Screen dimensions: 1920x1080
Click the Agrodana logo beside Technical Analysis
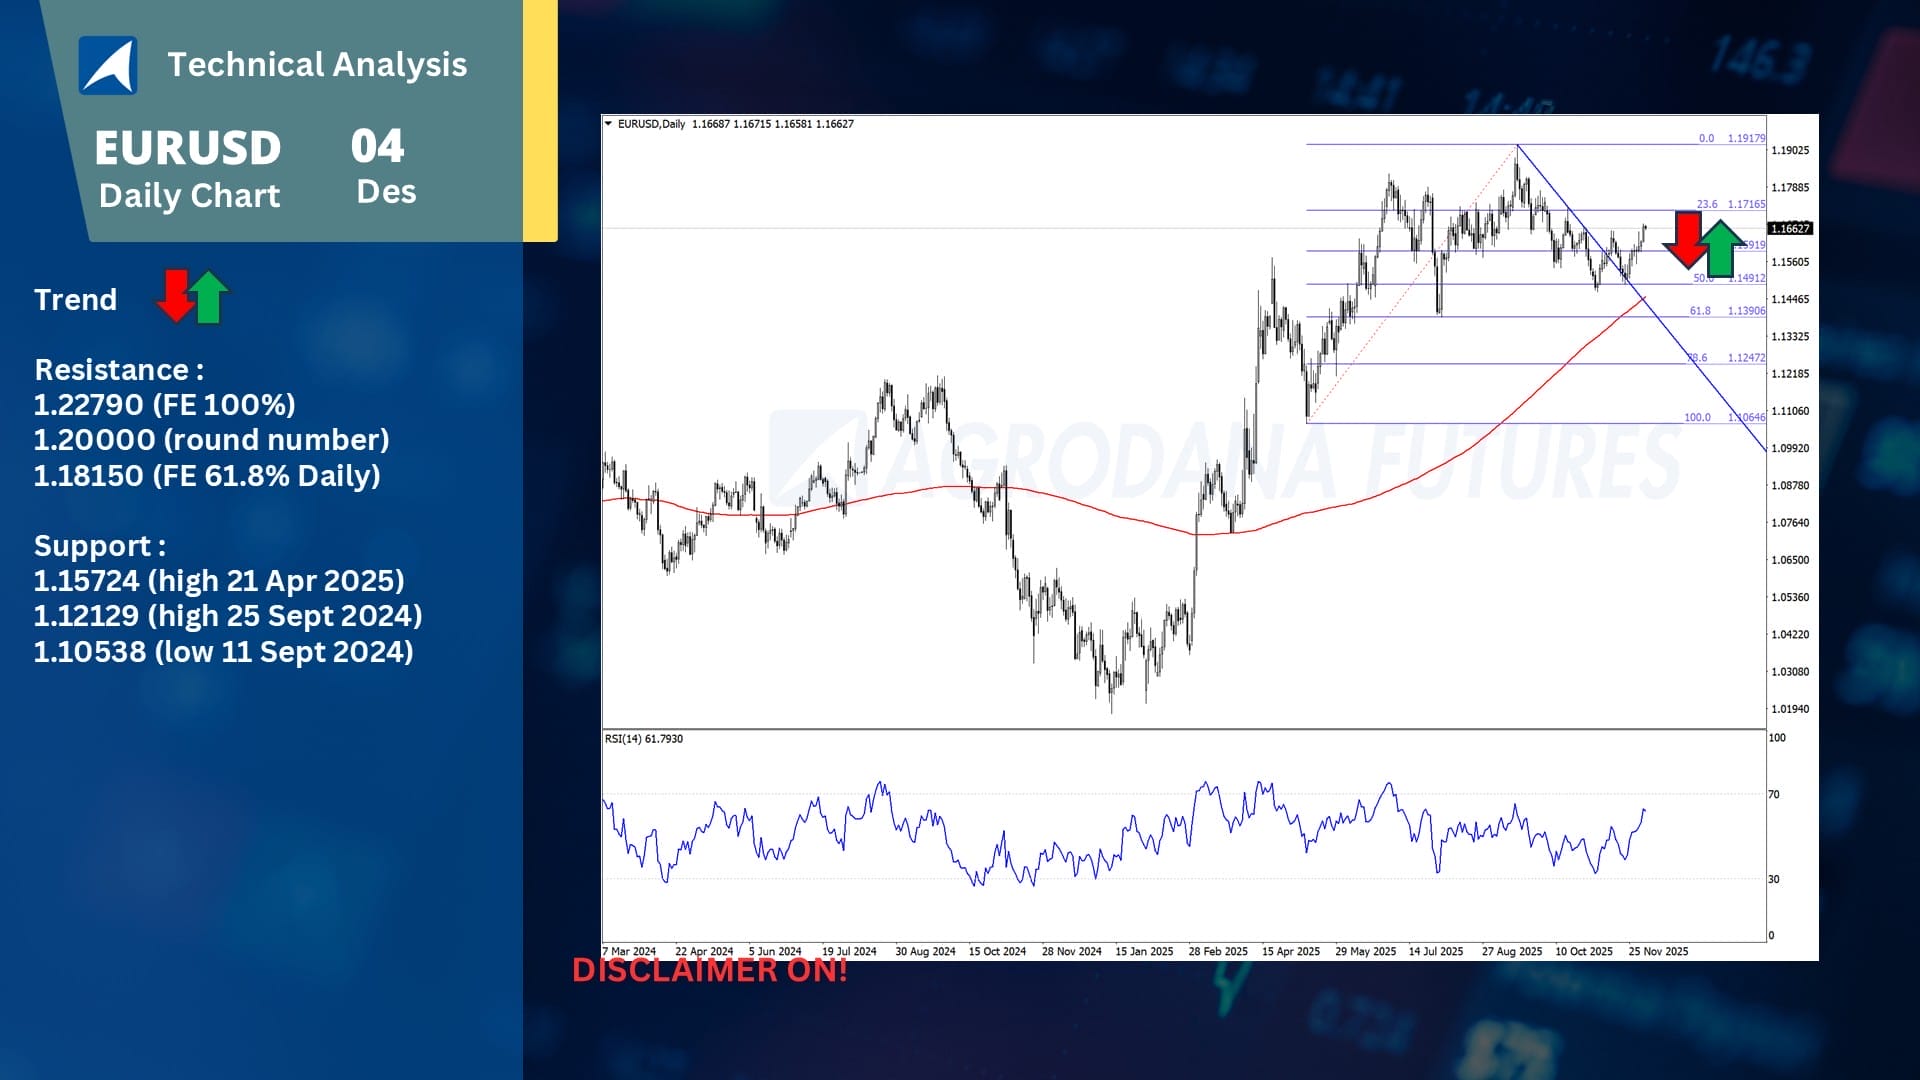click(108, 66)
